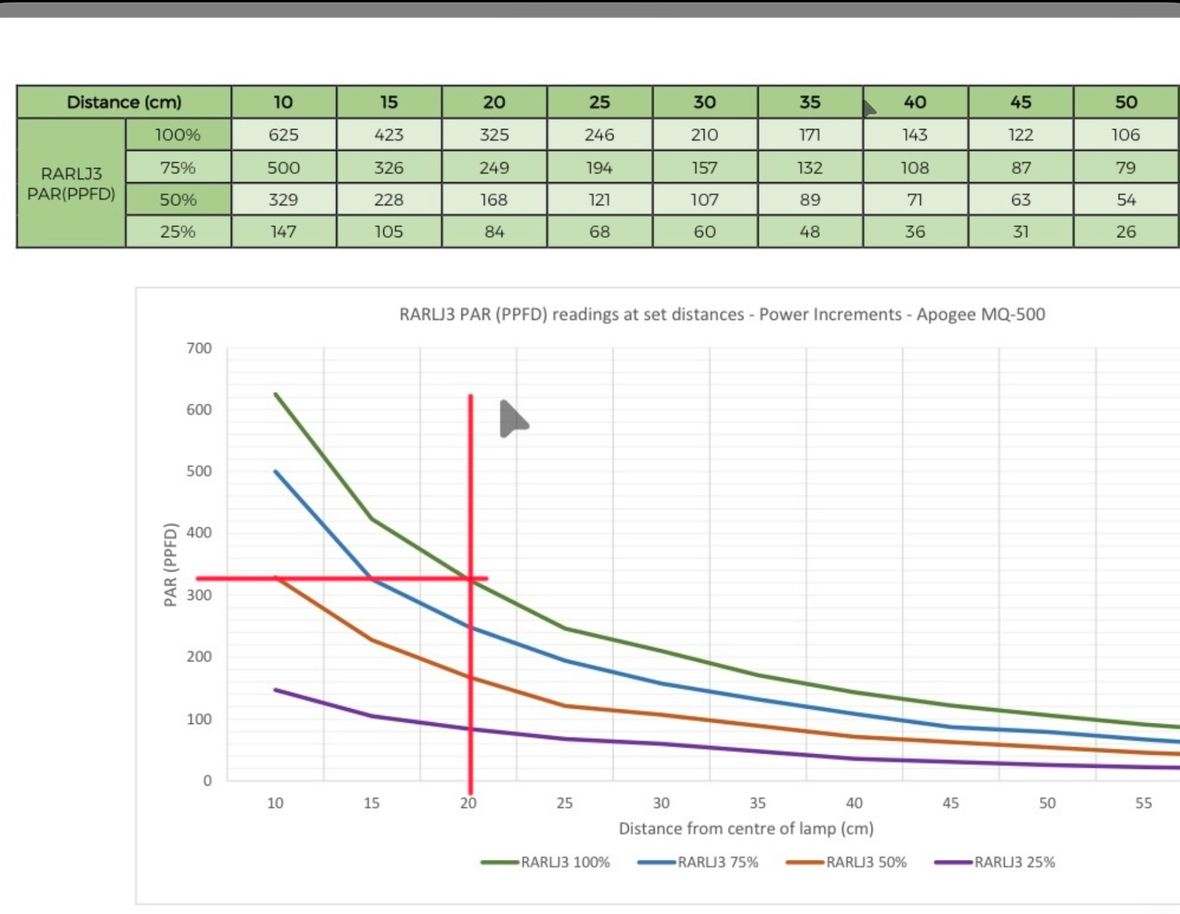Click the 700 tick on the y-axis

click(199, 348)
